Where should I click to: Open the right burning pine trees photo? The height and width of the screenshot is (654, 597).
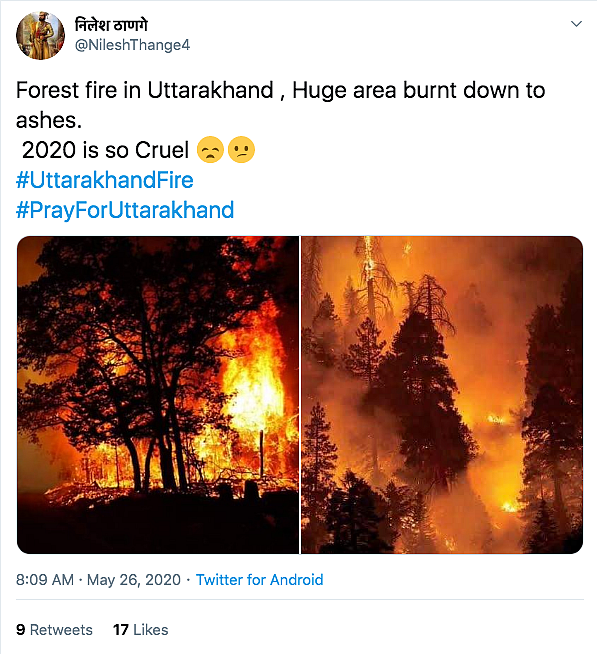coord(442,395)
